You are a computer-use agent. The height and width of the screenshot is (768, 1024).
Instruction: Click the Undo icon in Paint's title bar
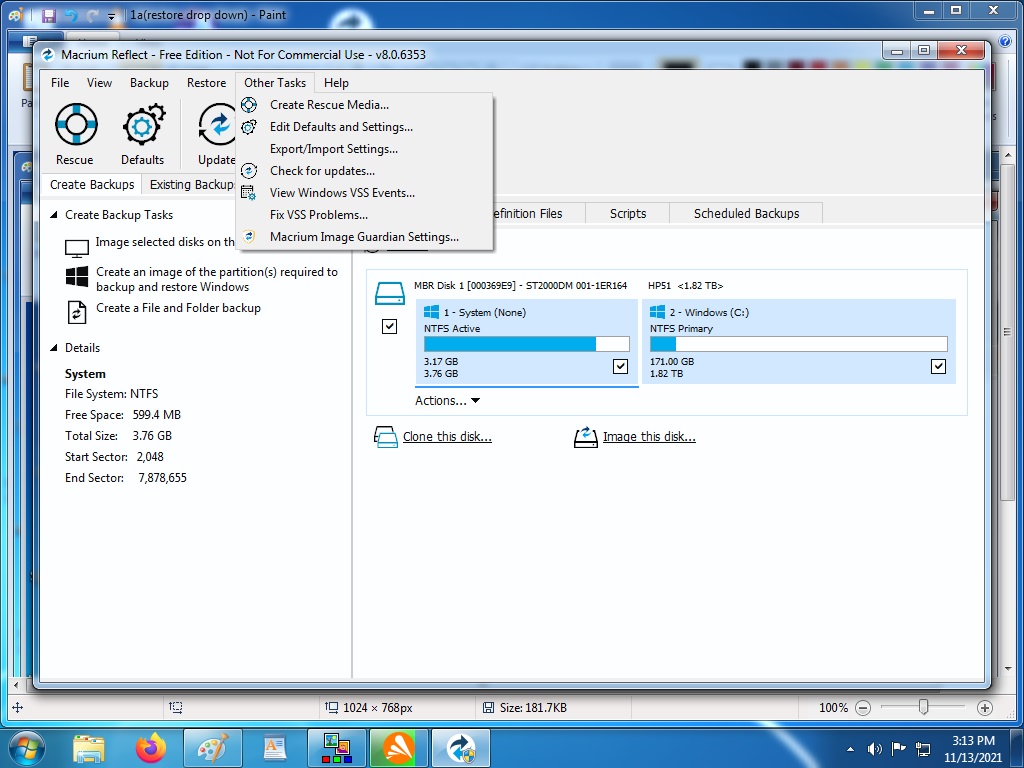click(71, 15)
